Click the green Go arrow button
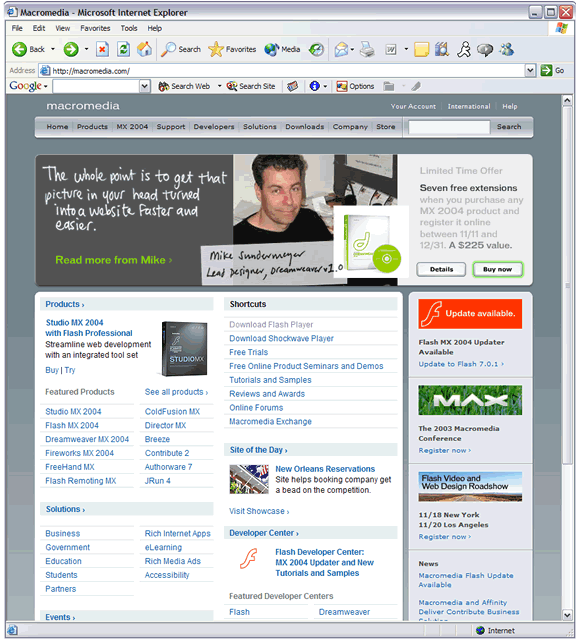Viewport: 576px width, 639px height. [x=546, y=71]
